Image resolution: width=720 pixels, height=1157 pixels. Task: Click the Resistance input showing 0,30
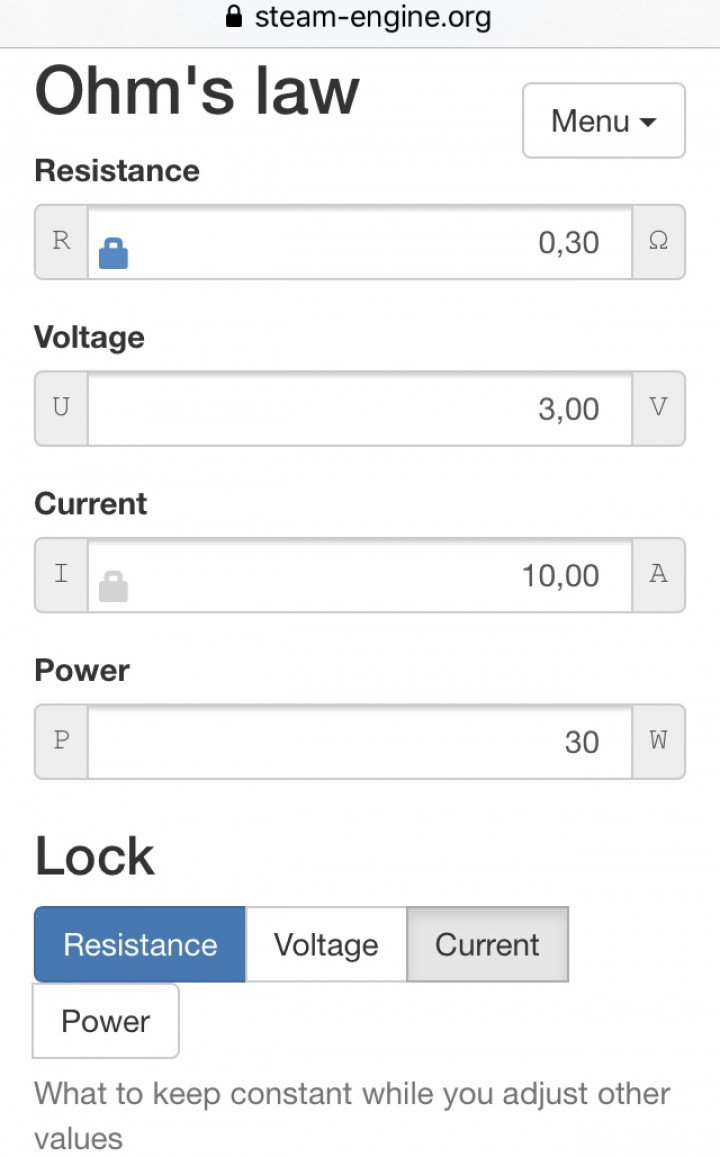point(360,242)
